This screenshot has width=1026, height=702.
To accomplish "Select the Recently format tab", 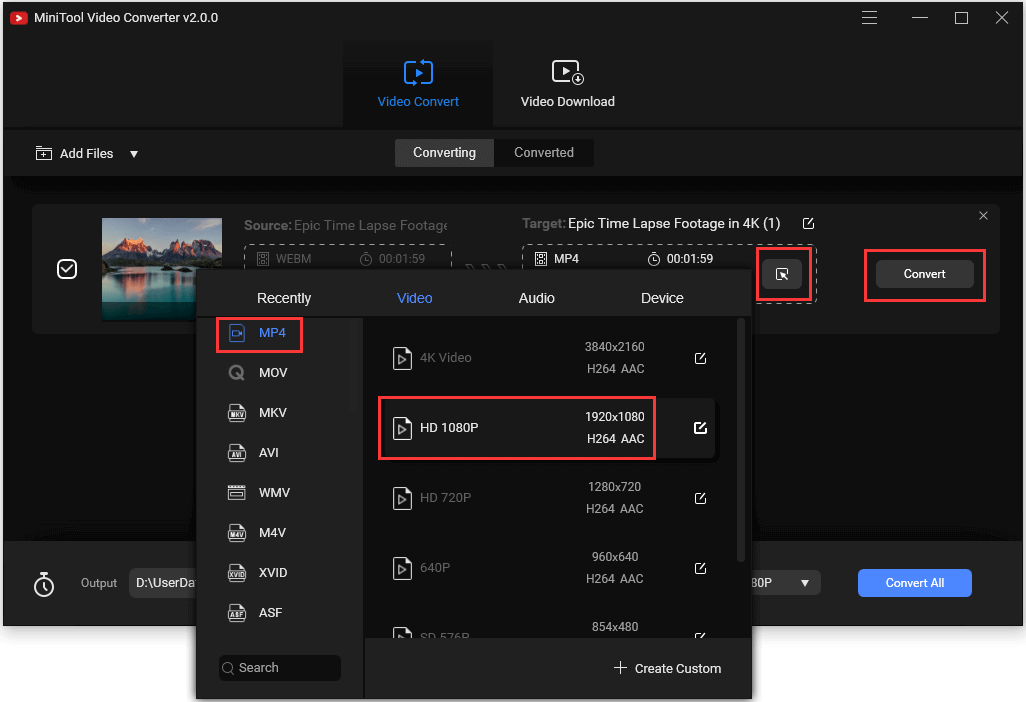I will [x=284, y=298].
